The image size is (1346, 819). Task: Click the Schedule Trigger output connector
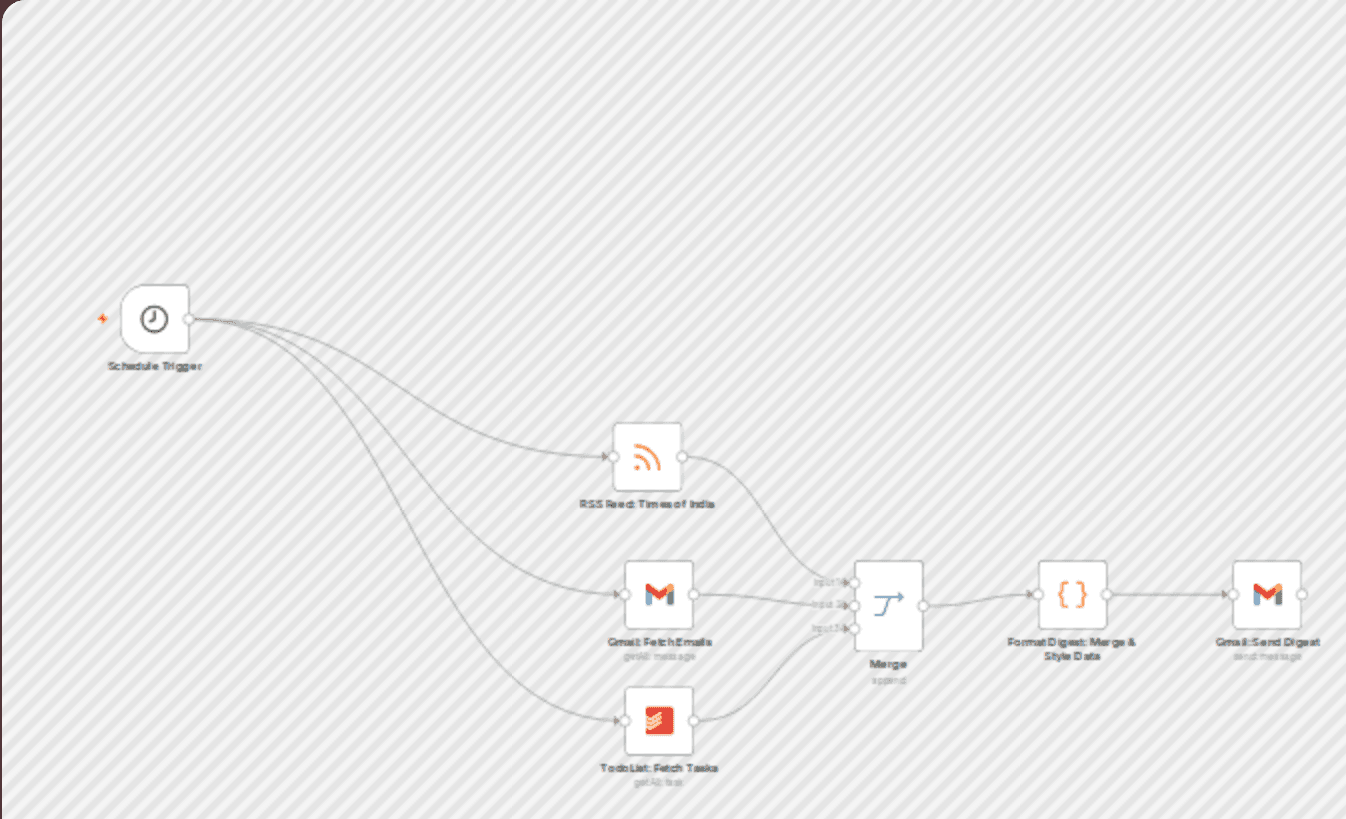point(189,319)
